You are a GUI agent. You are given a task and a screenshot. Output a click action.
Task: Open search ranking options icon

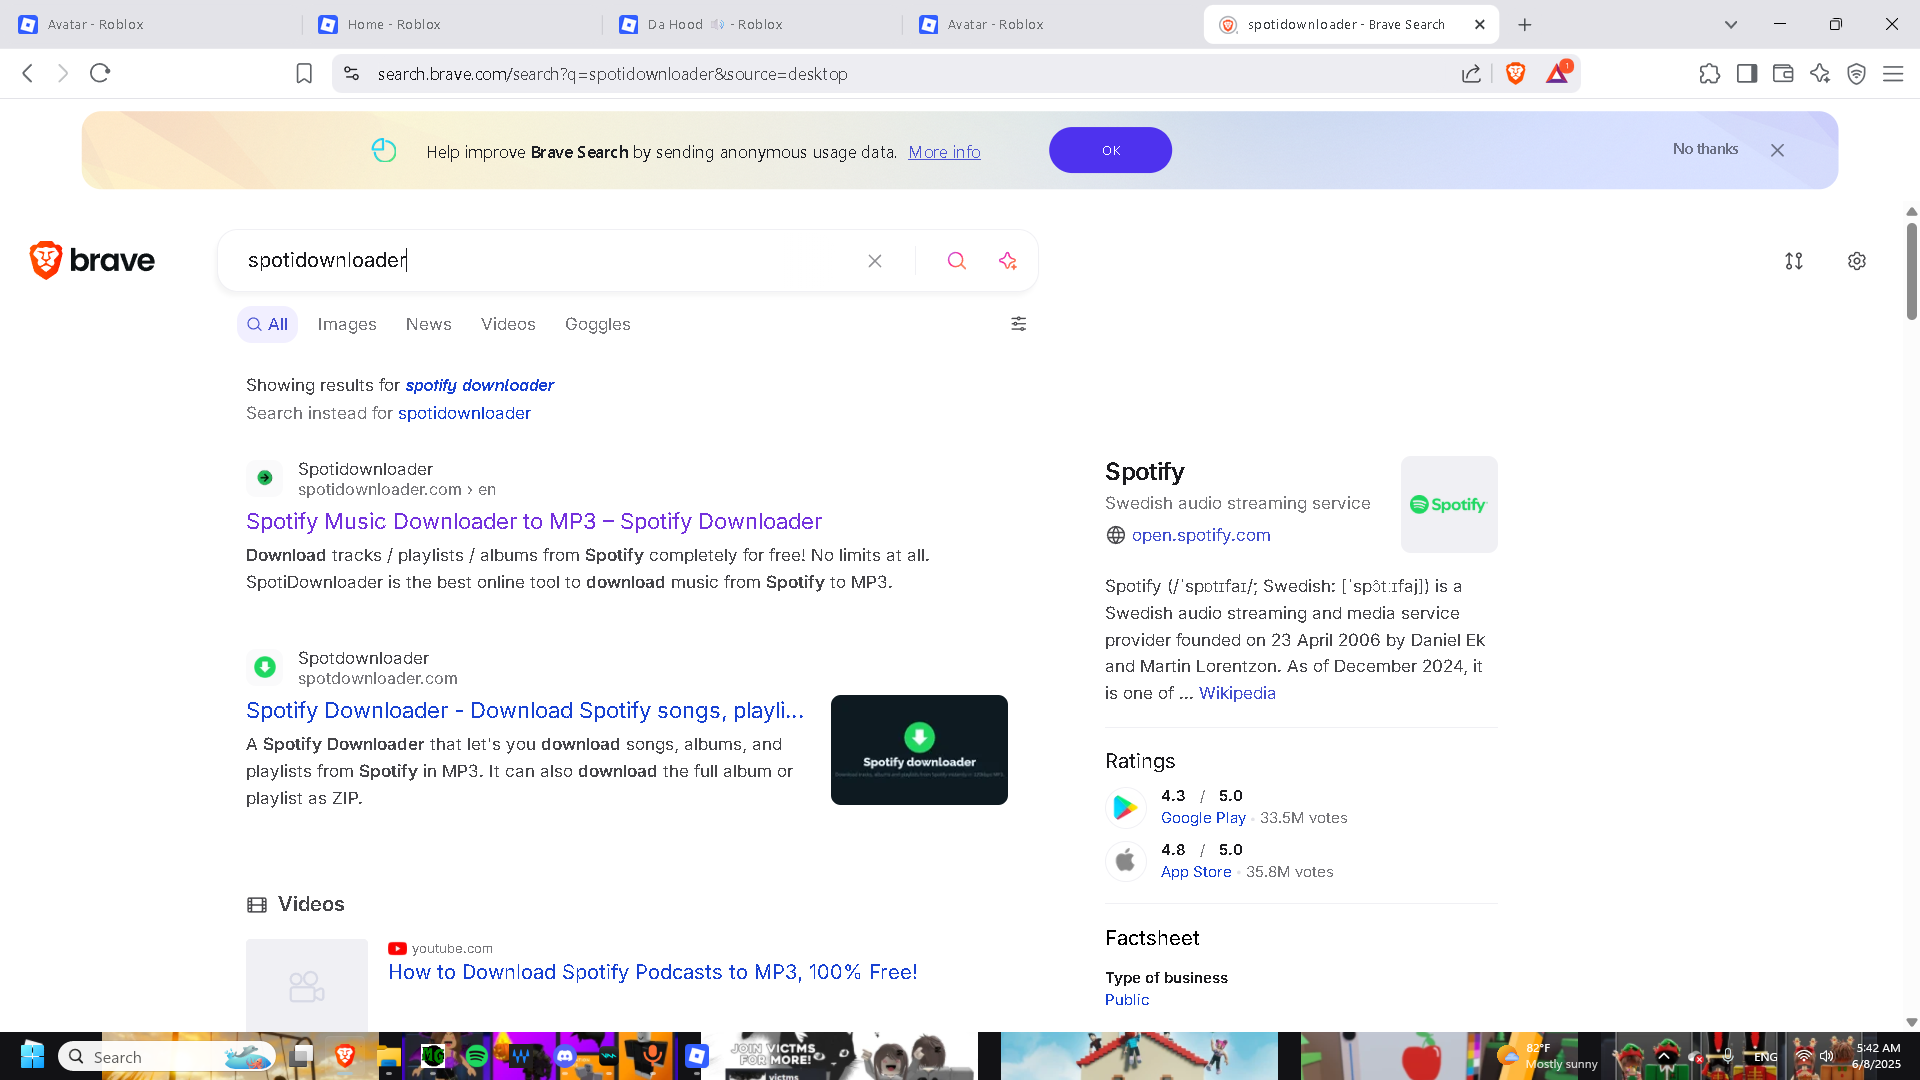pos(1794,261)
